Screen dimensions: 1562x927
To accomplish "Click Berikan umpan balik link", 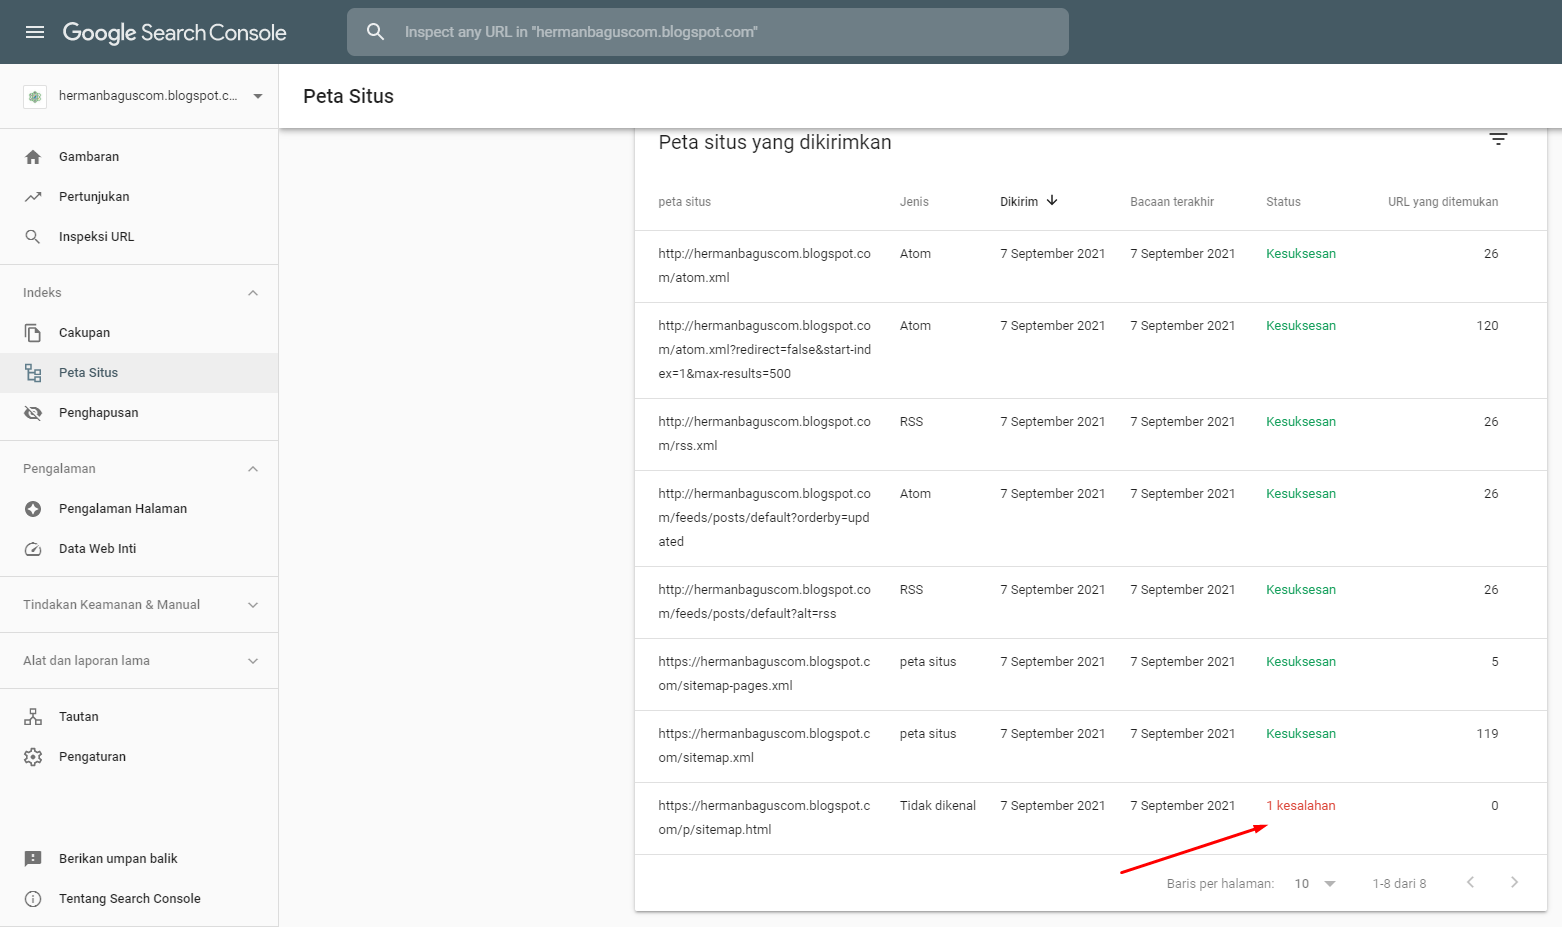I will click(x=139, y=859).
